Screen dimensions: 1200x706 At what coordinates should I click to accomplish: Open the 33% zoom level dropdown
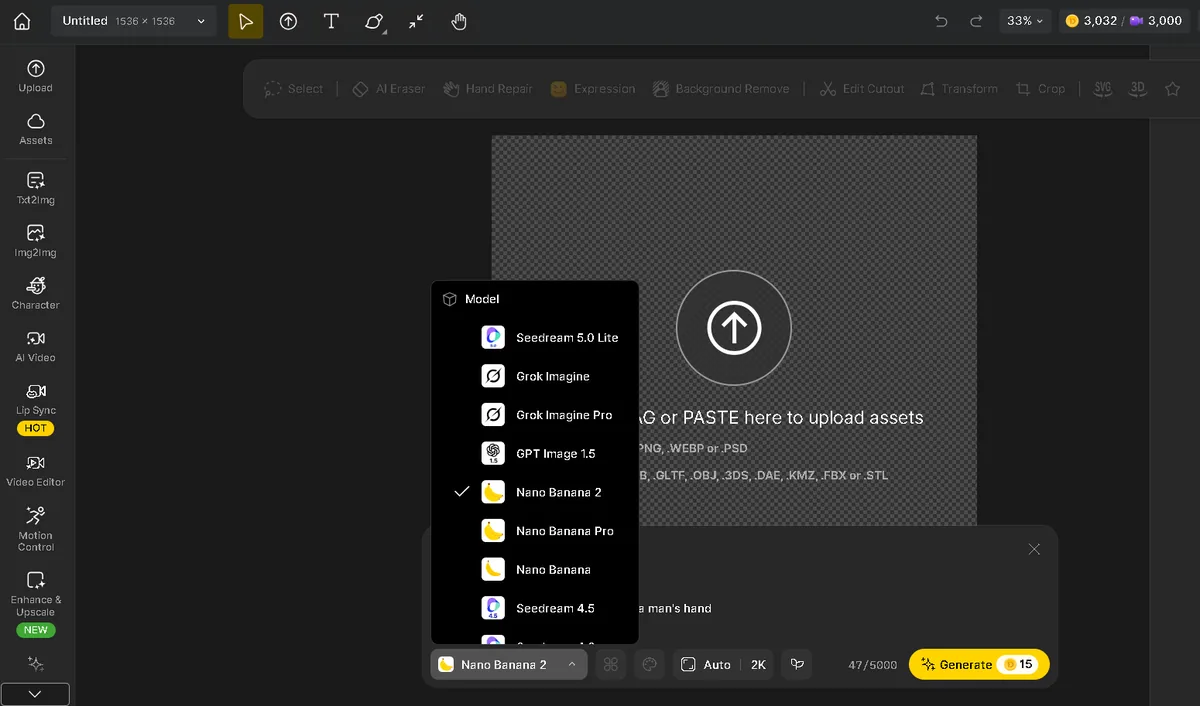coord(1025,21)
